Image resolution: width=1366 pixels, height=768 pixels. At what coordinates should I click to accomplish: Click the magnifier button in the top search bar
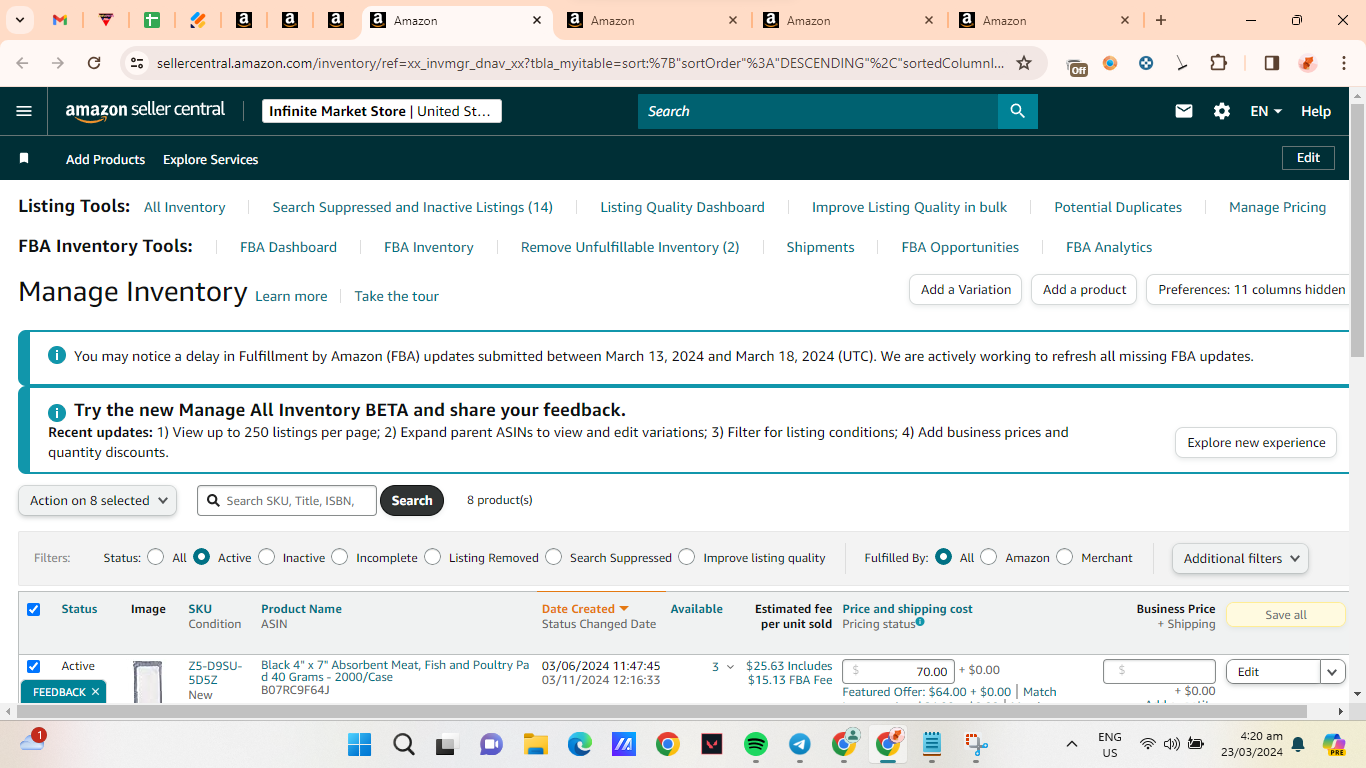point(1018,111)
